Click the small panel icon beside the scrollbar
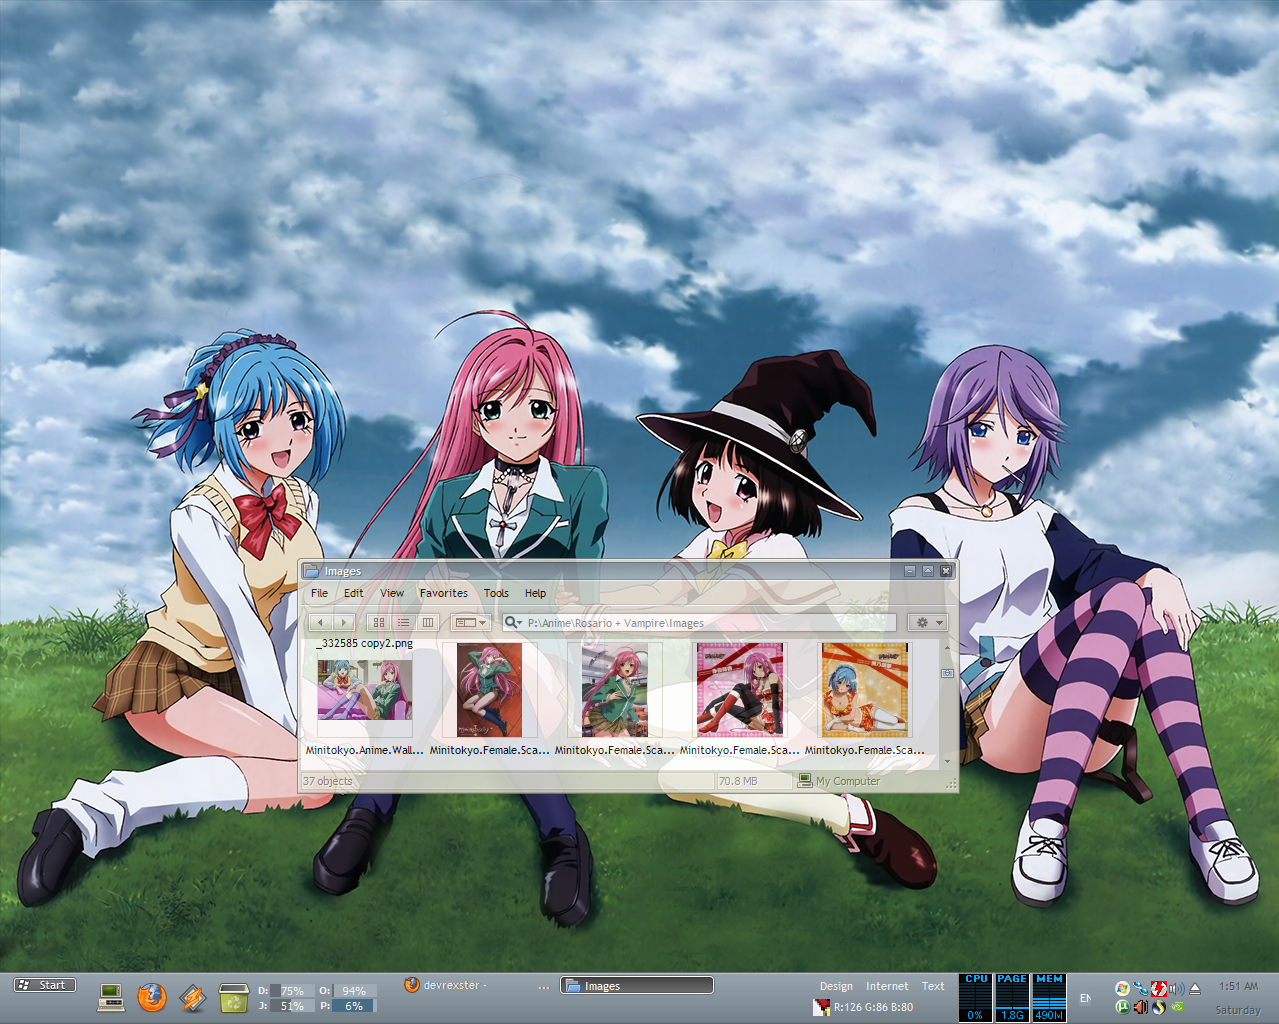This screenshot has height=1024, width=1279. tap(948, 673)
